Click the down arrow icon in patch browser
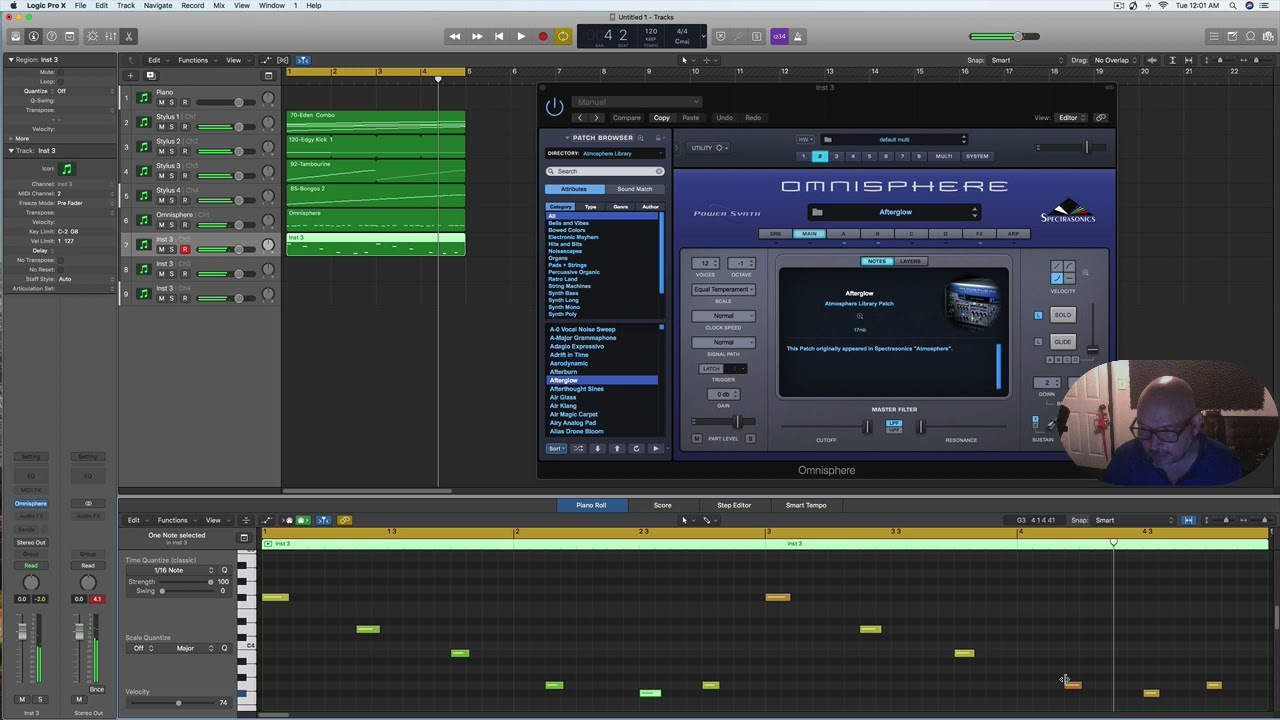This screenshot has height=720, width=1280. 597,448
